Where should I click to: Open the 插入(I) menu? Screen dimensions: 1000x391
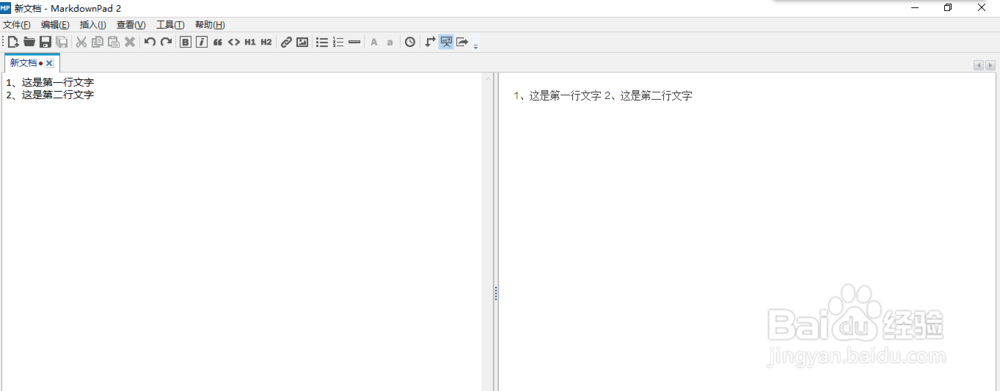(92, 25)
